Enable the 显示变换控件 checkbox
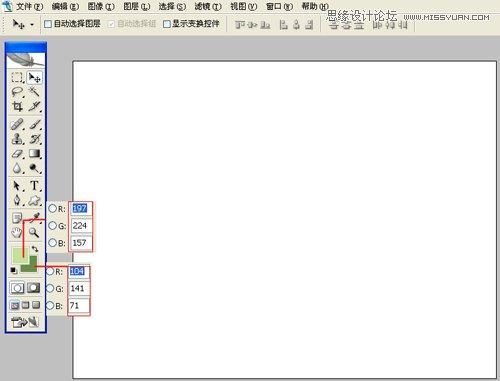 pos(167,24)
